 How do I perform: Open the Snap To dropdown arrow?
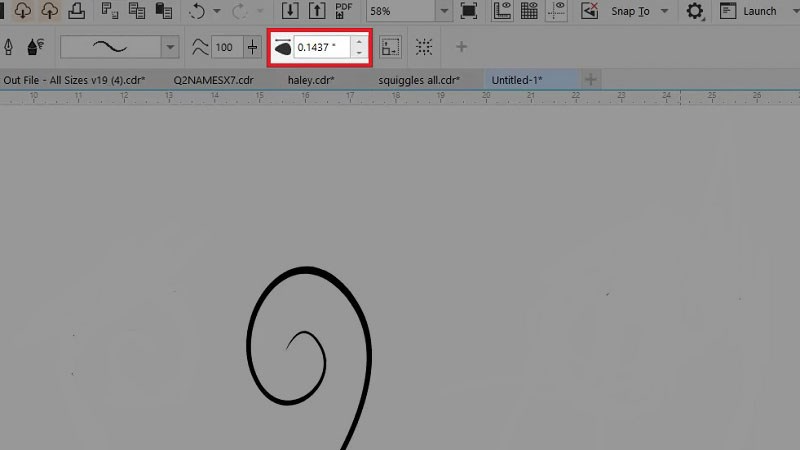[x=664, y=11]
